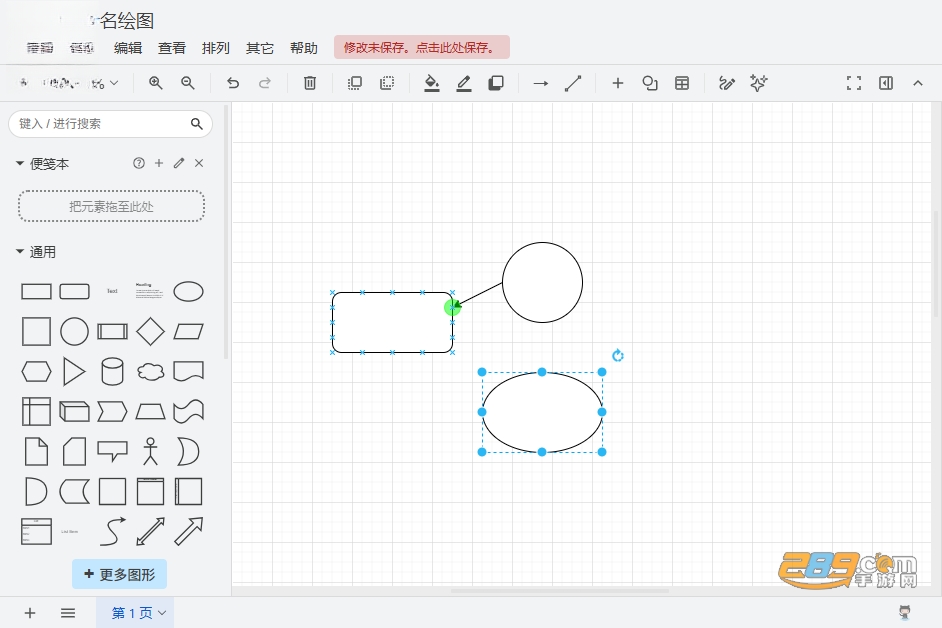Click the rotate handle of selected ellipse
942x628 pixels.
tap(618, 356)
